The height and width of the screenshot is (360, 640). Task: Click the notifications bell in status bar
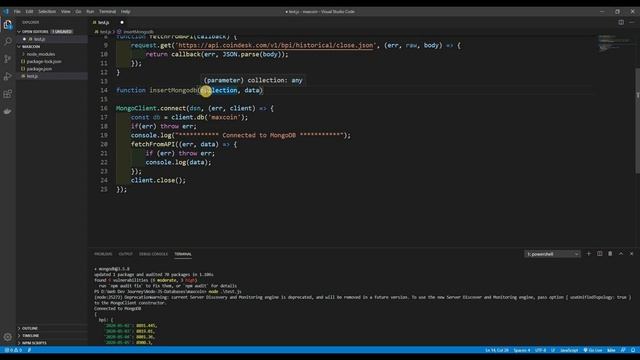(633, 350)
